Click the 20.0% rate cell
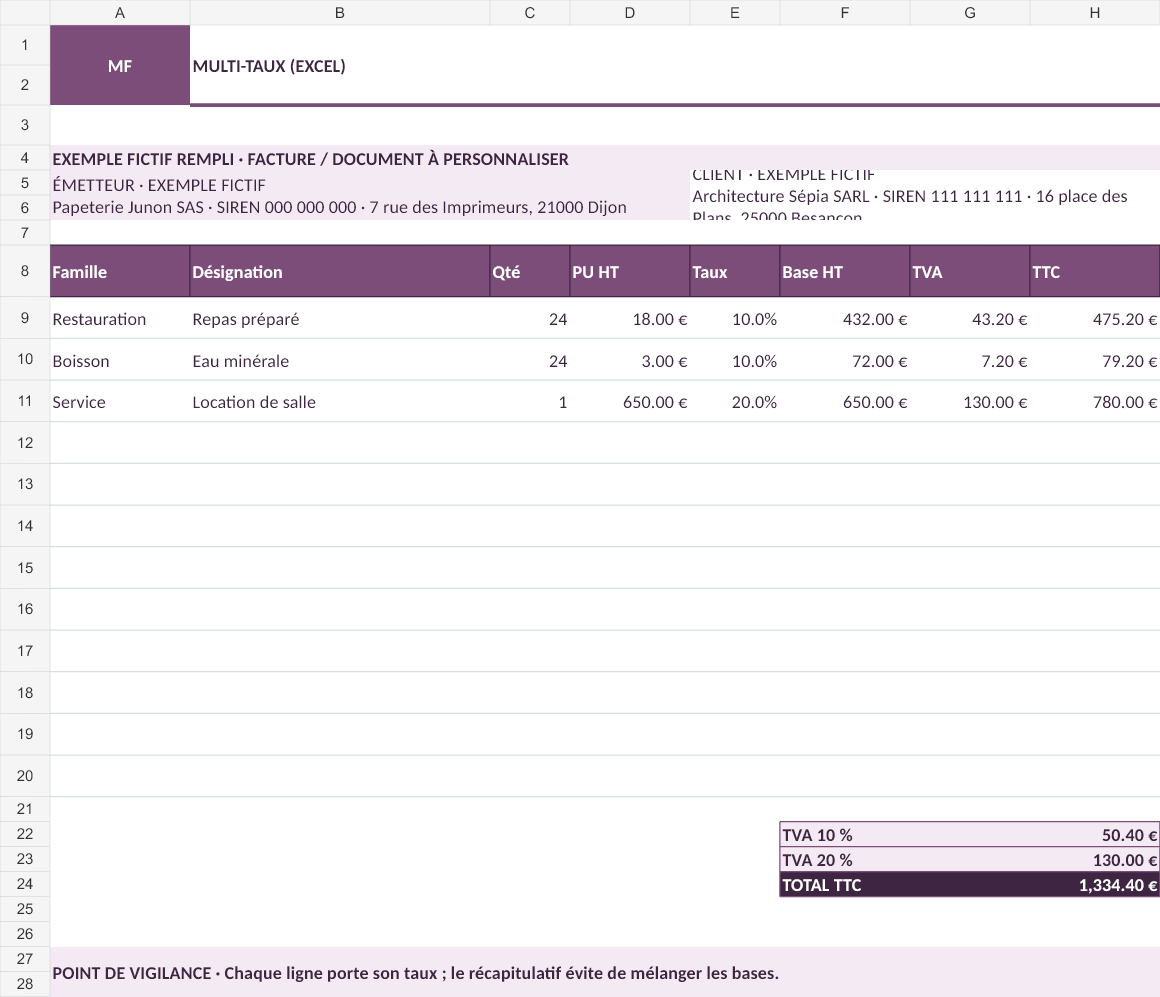Screen dimensions: 1160x997 [735, 402]
